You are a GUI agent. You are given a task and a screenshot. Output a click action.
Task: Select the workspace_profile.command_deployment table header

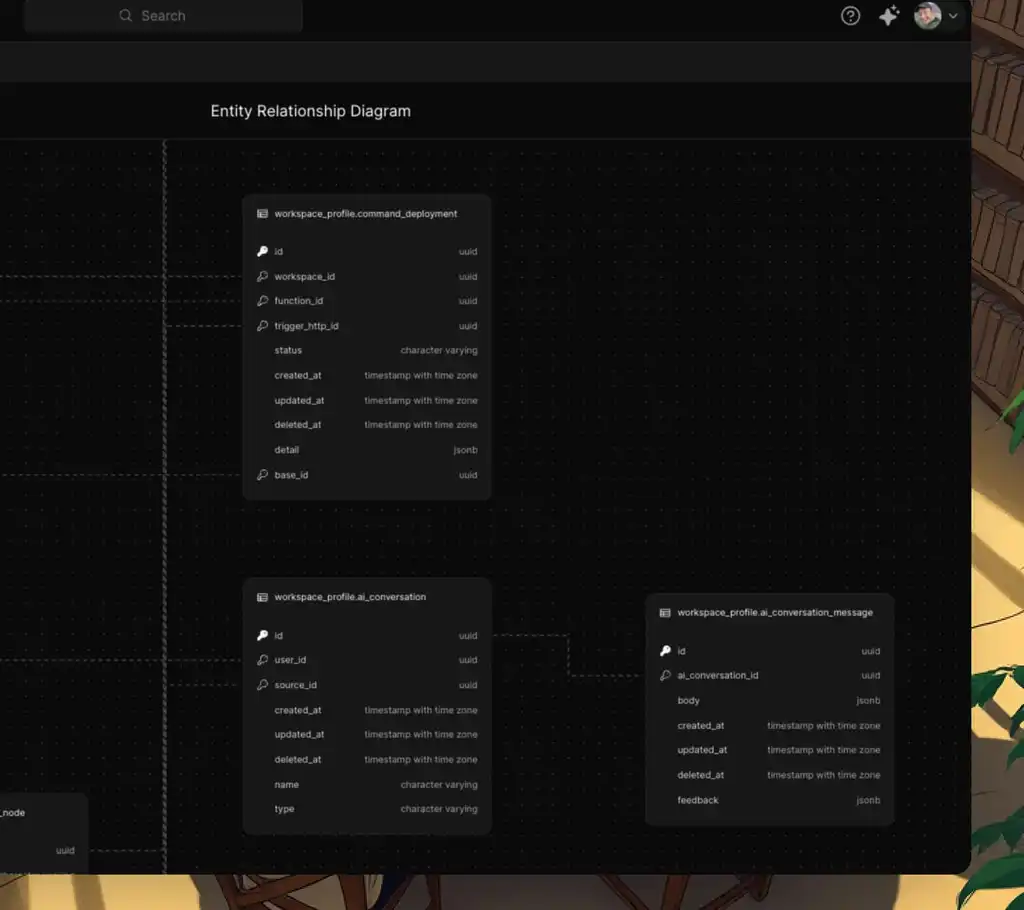(365, 214)
